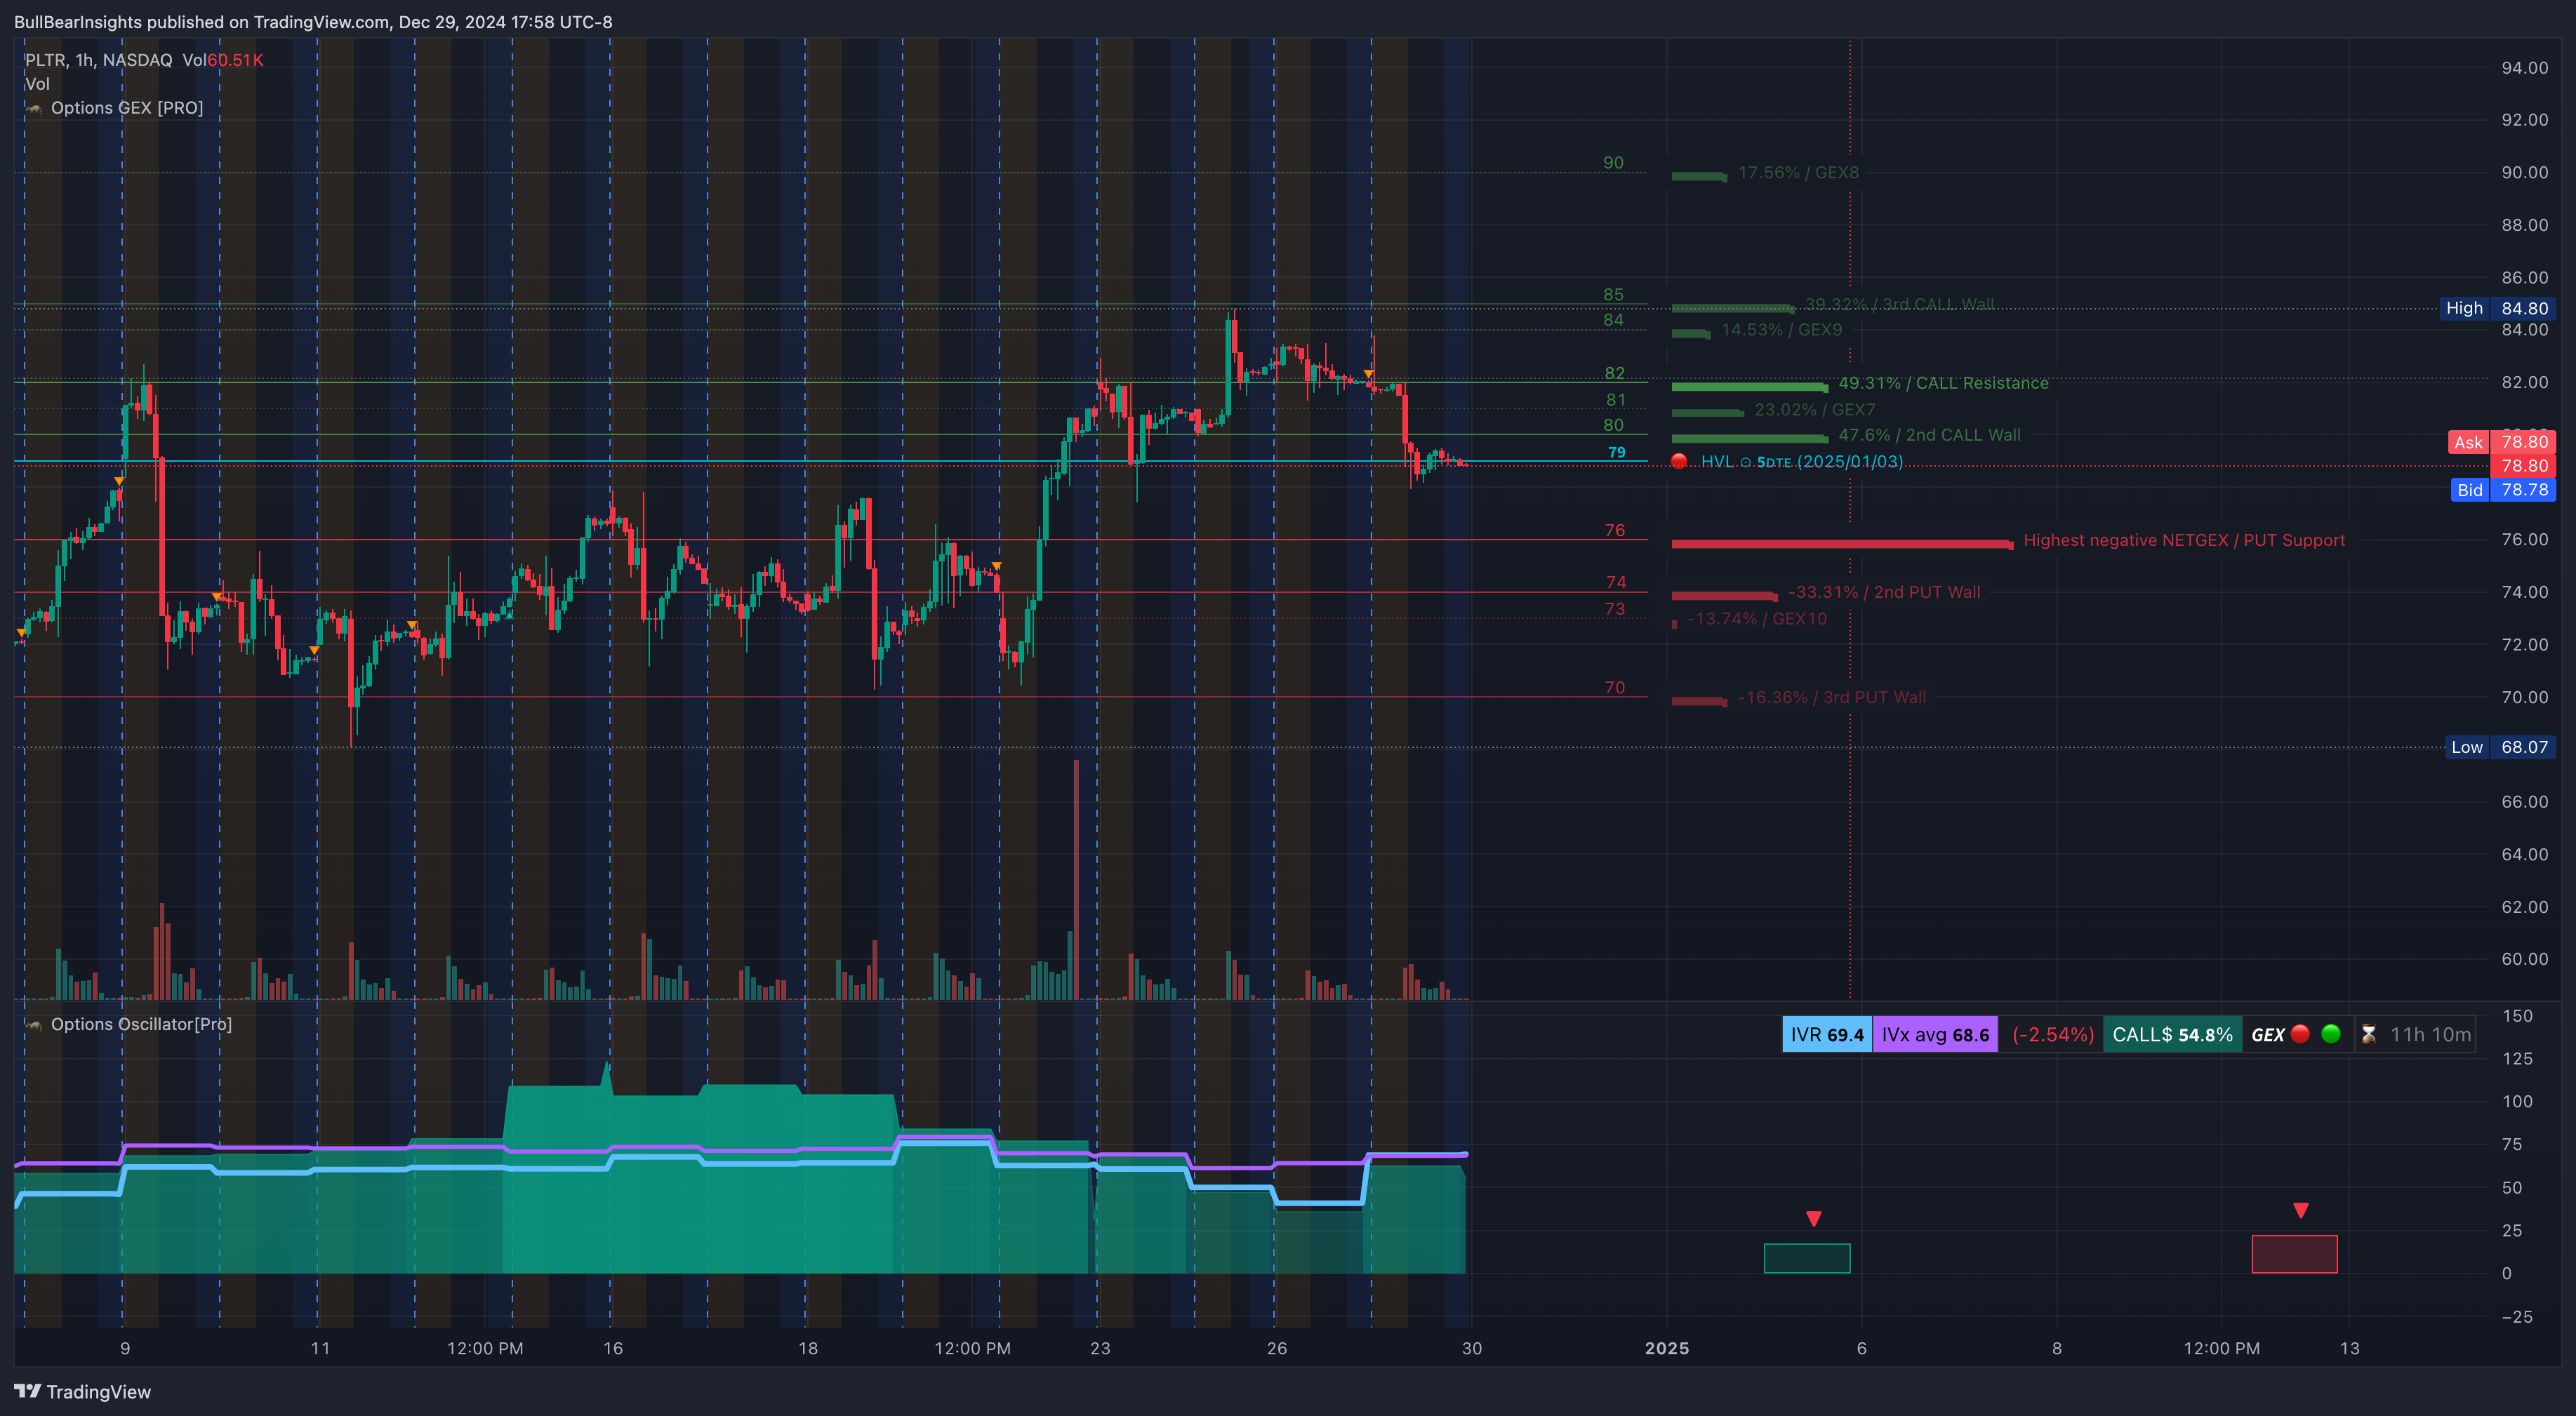2576x1416 pixels.
Task: Click the hourglass countdown icon
Action: [x=2368, y=1035]
